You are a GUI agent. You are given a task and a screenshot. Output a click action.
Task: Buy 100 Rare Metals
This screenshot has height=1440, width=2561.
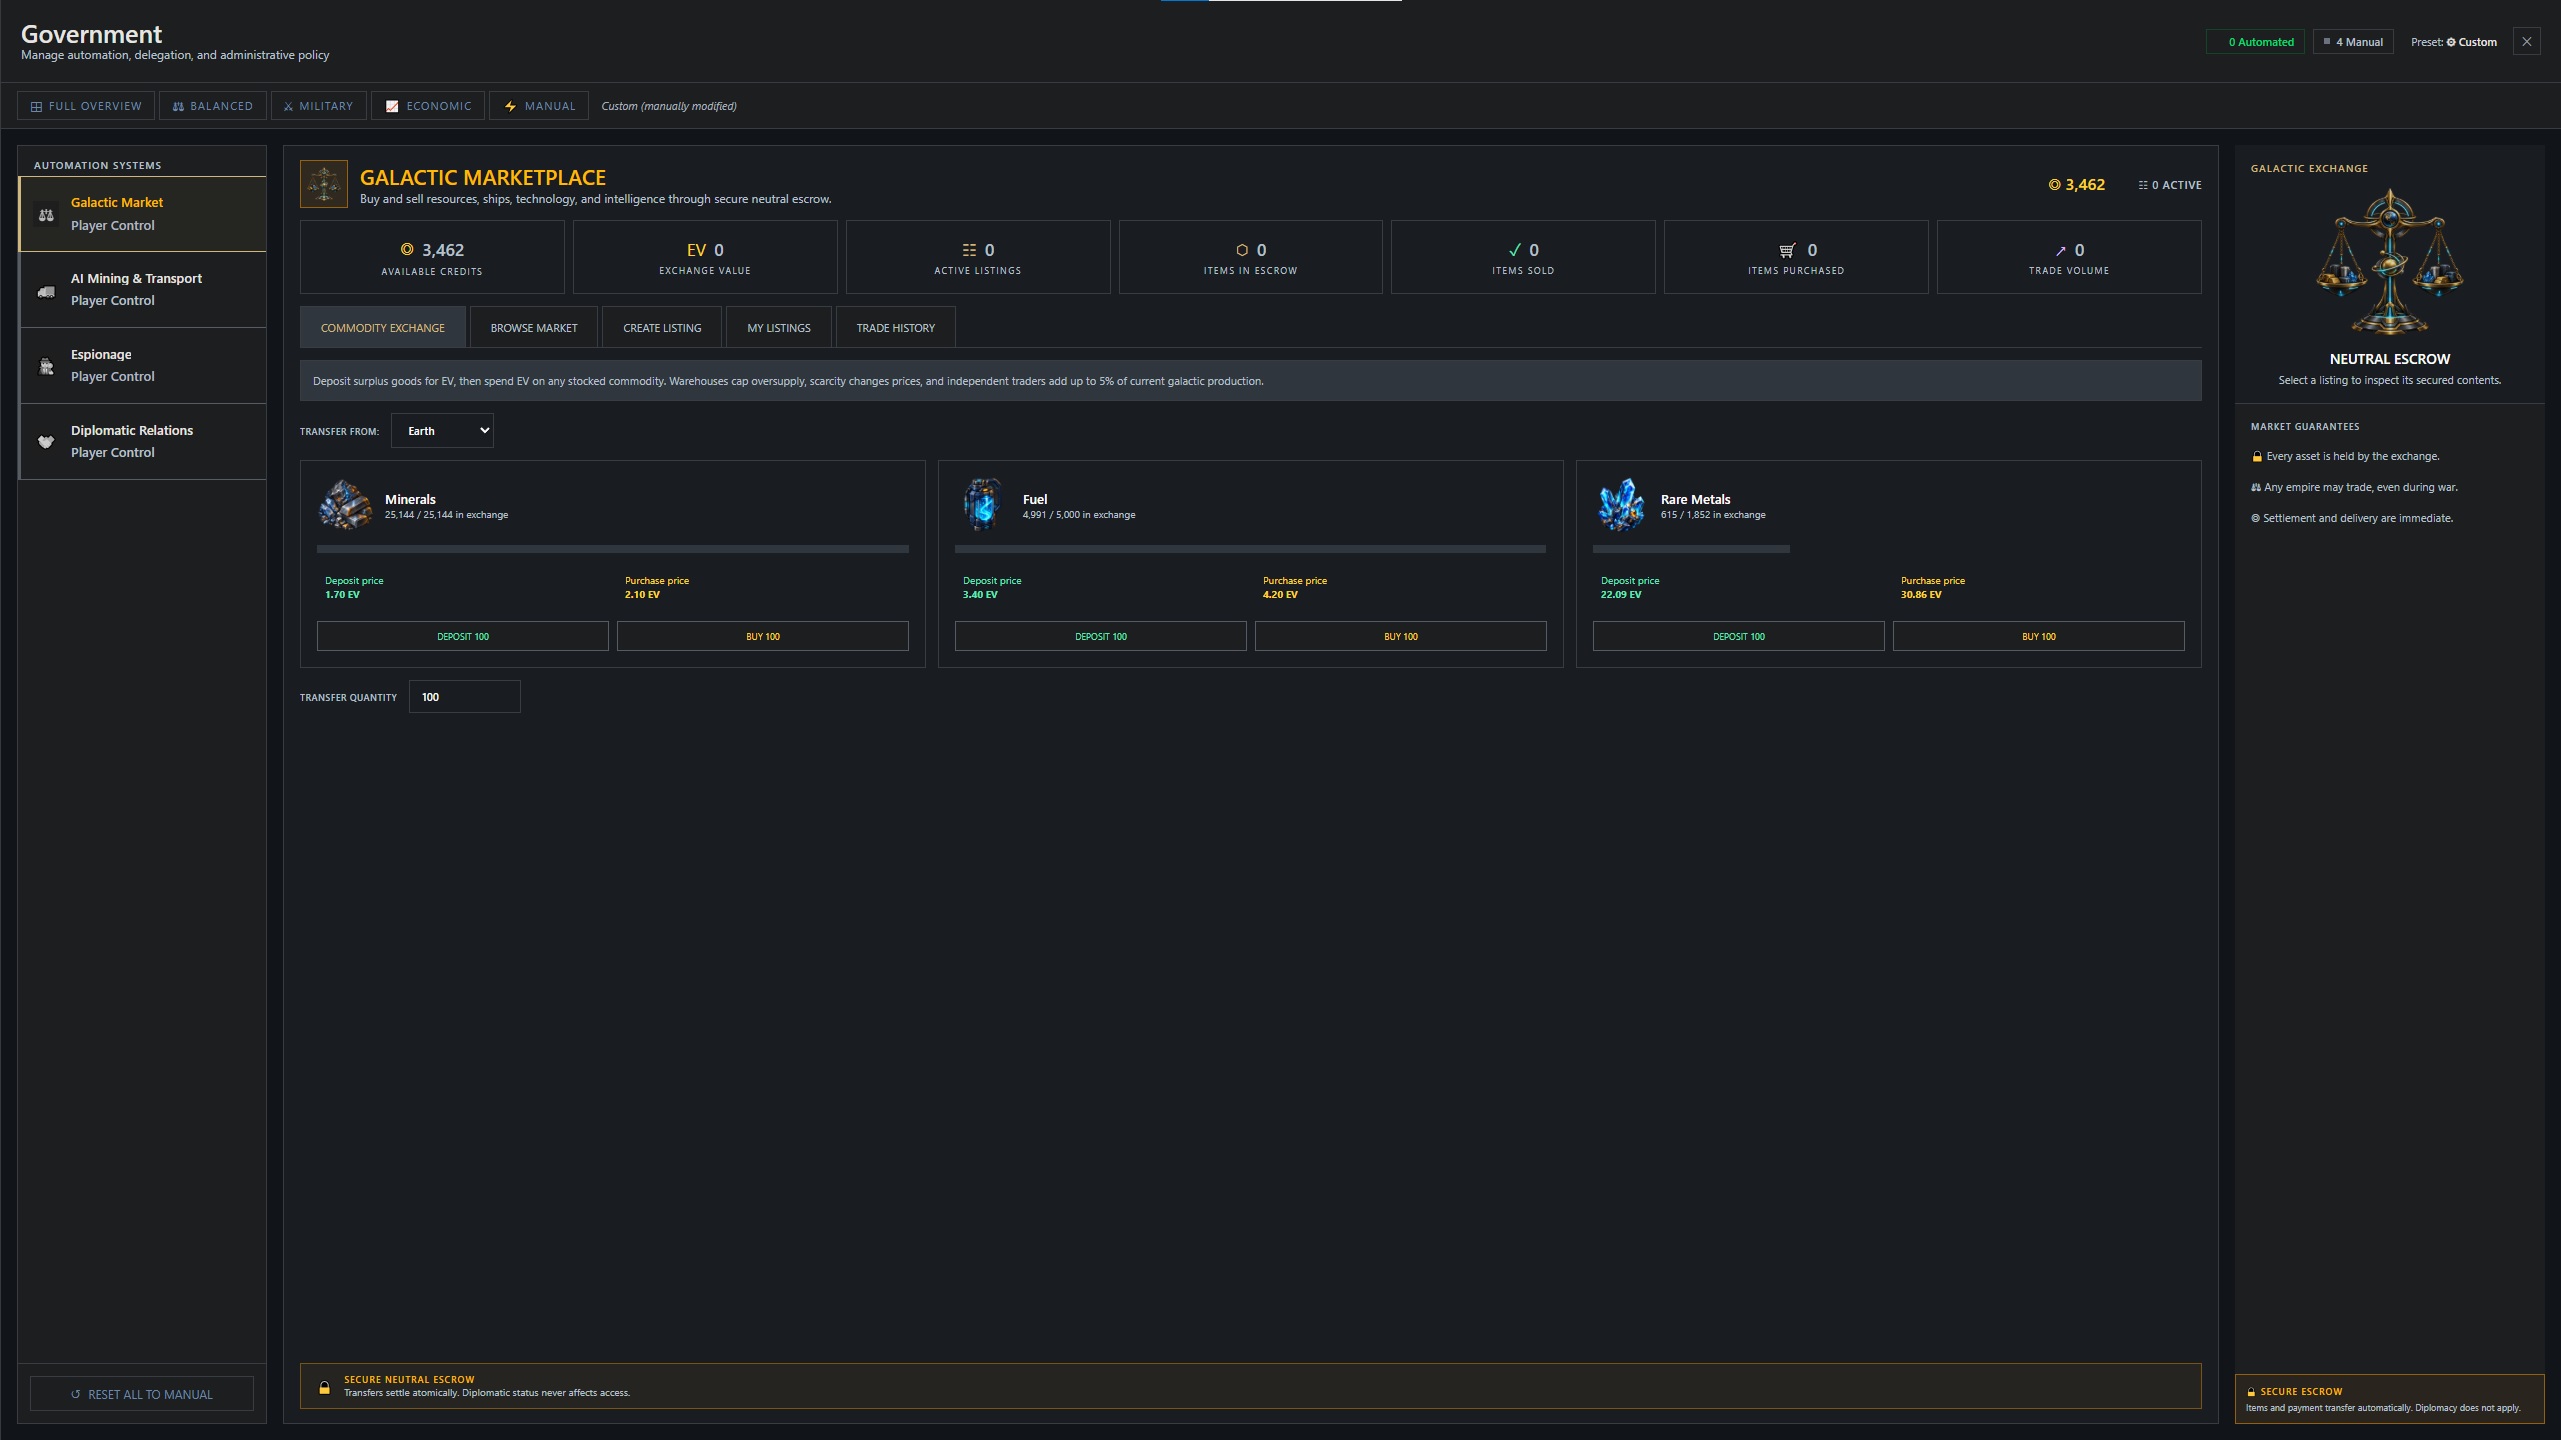tap(2039, 636)
